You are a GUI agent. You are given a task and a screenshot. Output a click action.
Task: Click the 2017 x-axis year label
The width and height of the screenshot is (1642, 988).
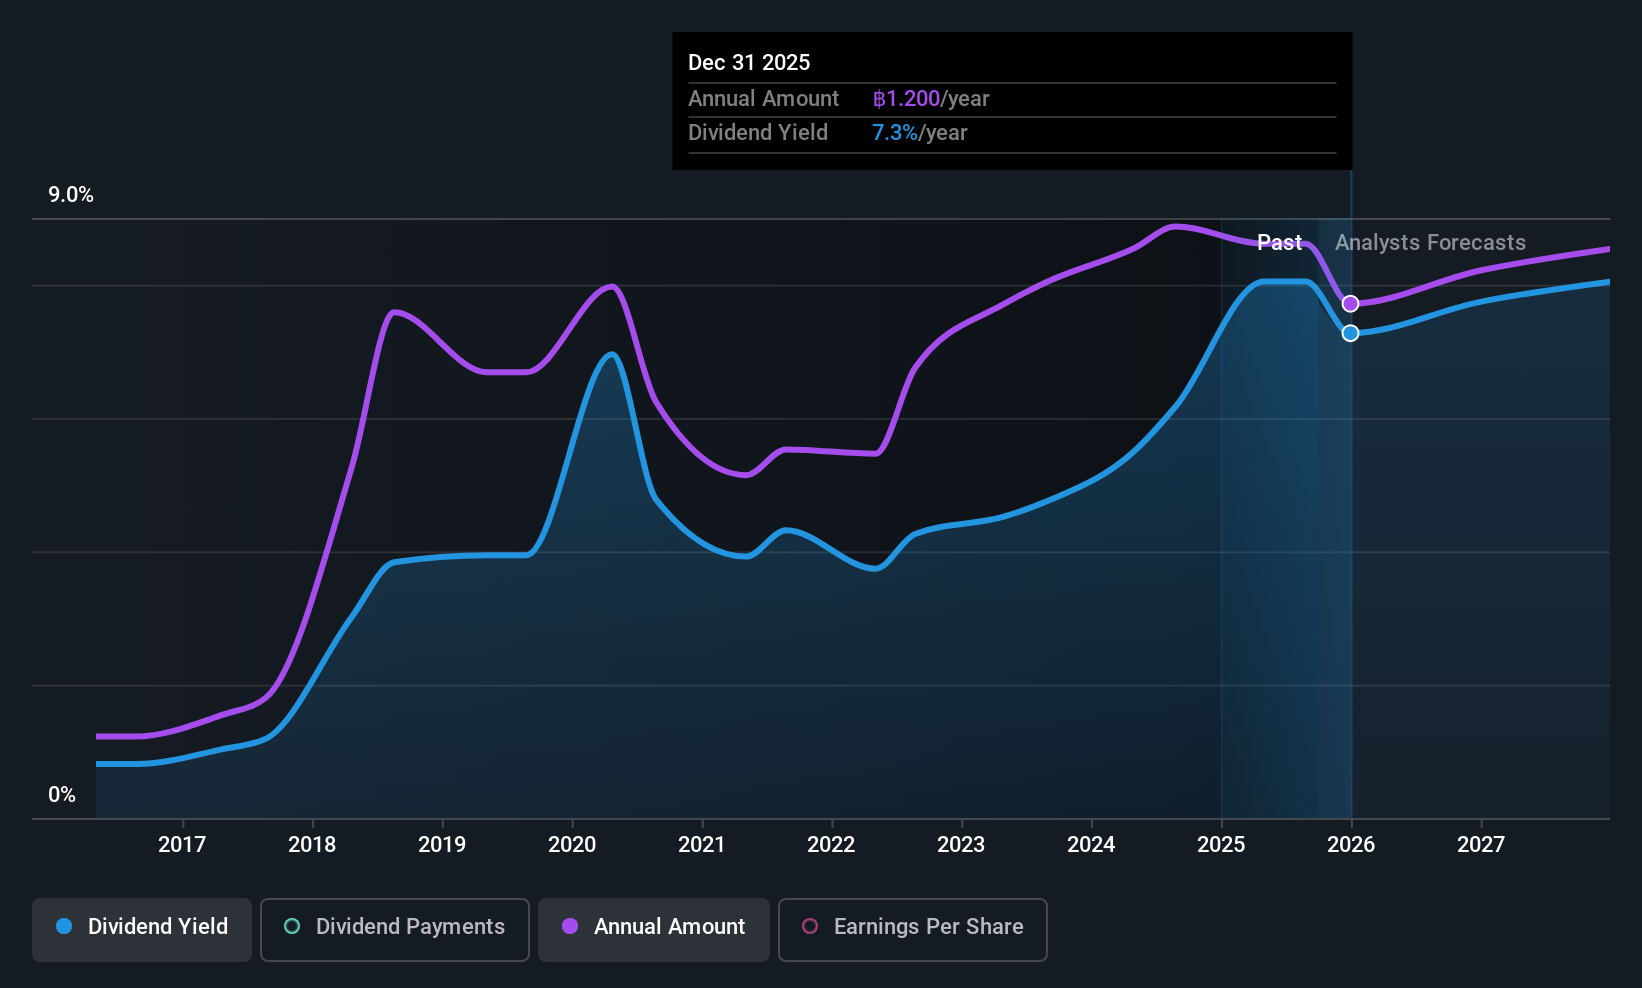click(182, 844)
